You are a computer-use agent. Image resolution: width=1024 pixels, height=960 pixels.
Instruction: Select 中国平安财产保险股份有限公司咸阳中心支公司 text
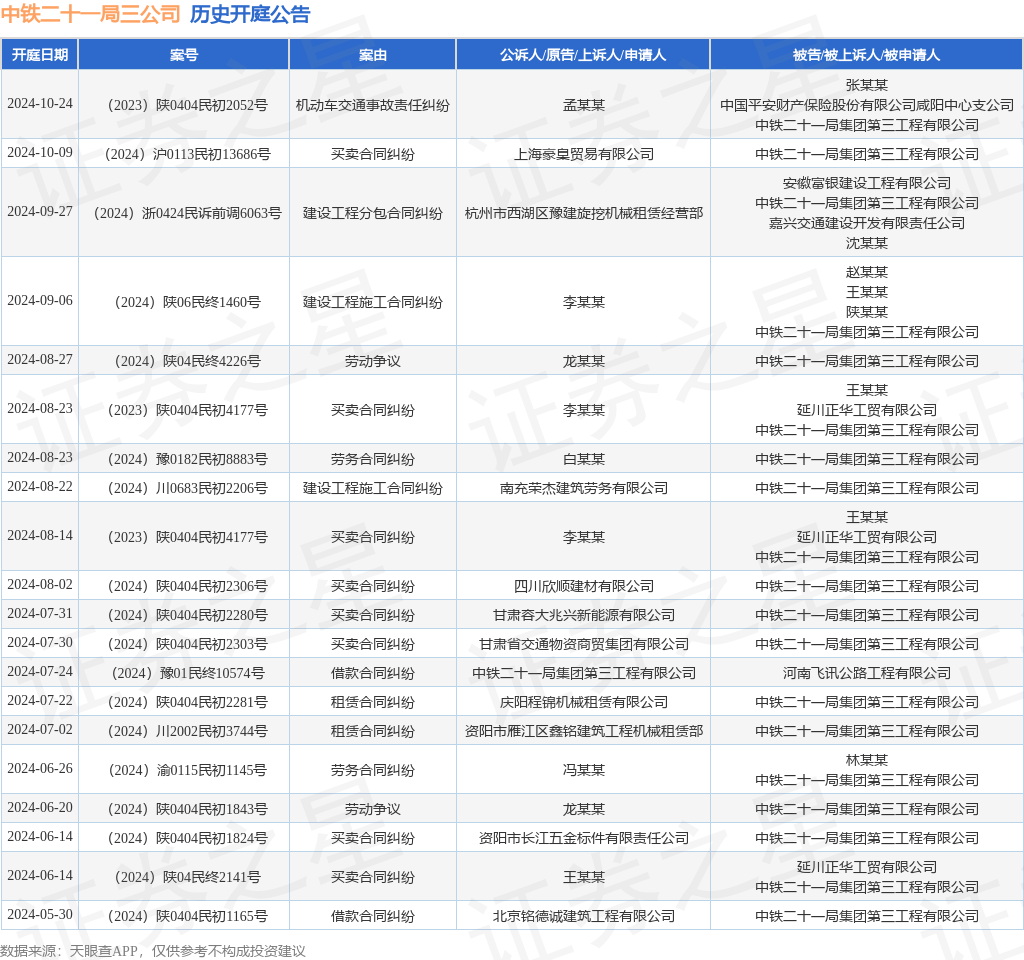click(867, 105)
